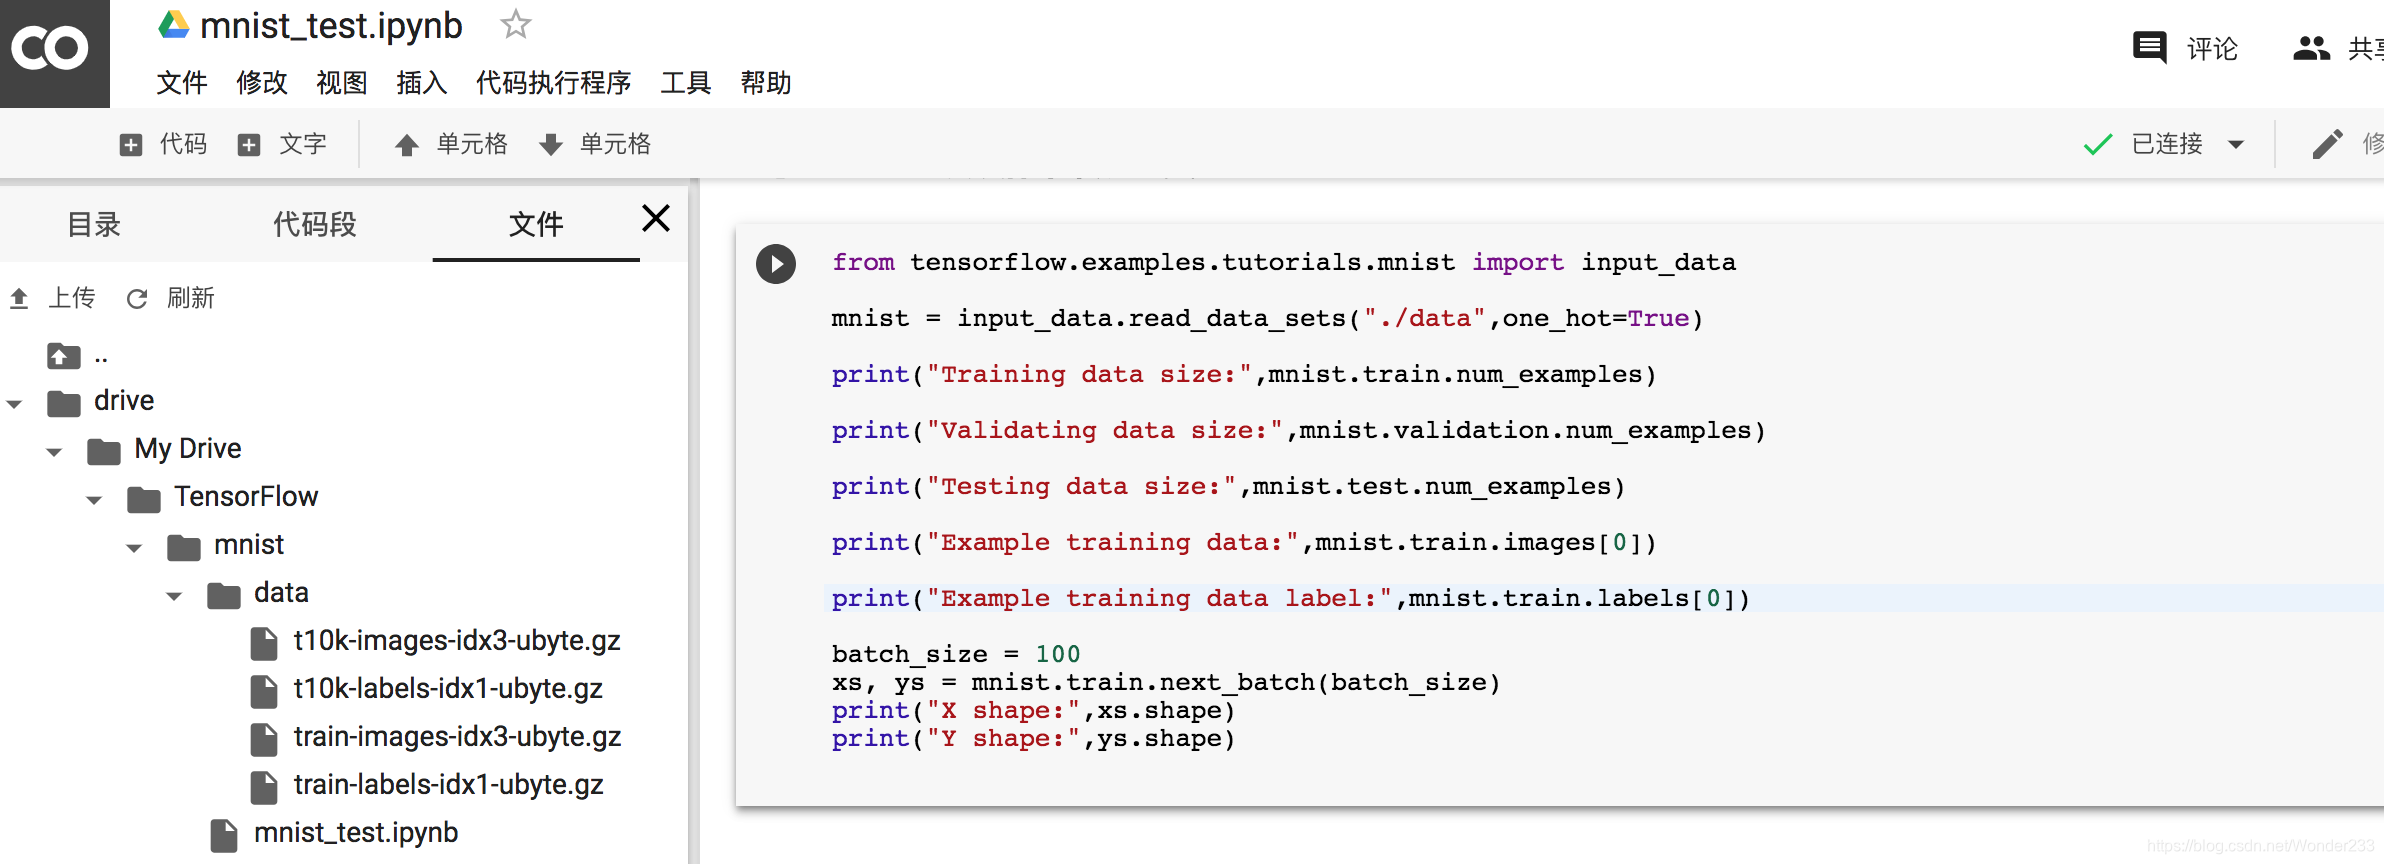The height and width of the screenshot is (864, 2384).
Task: Open the 视图 menu
Action: click(x=342, y=83)
